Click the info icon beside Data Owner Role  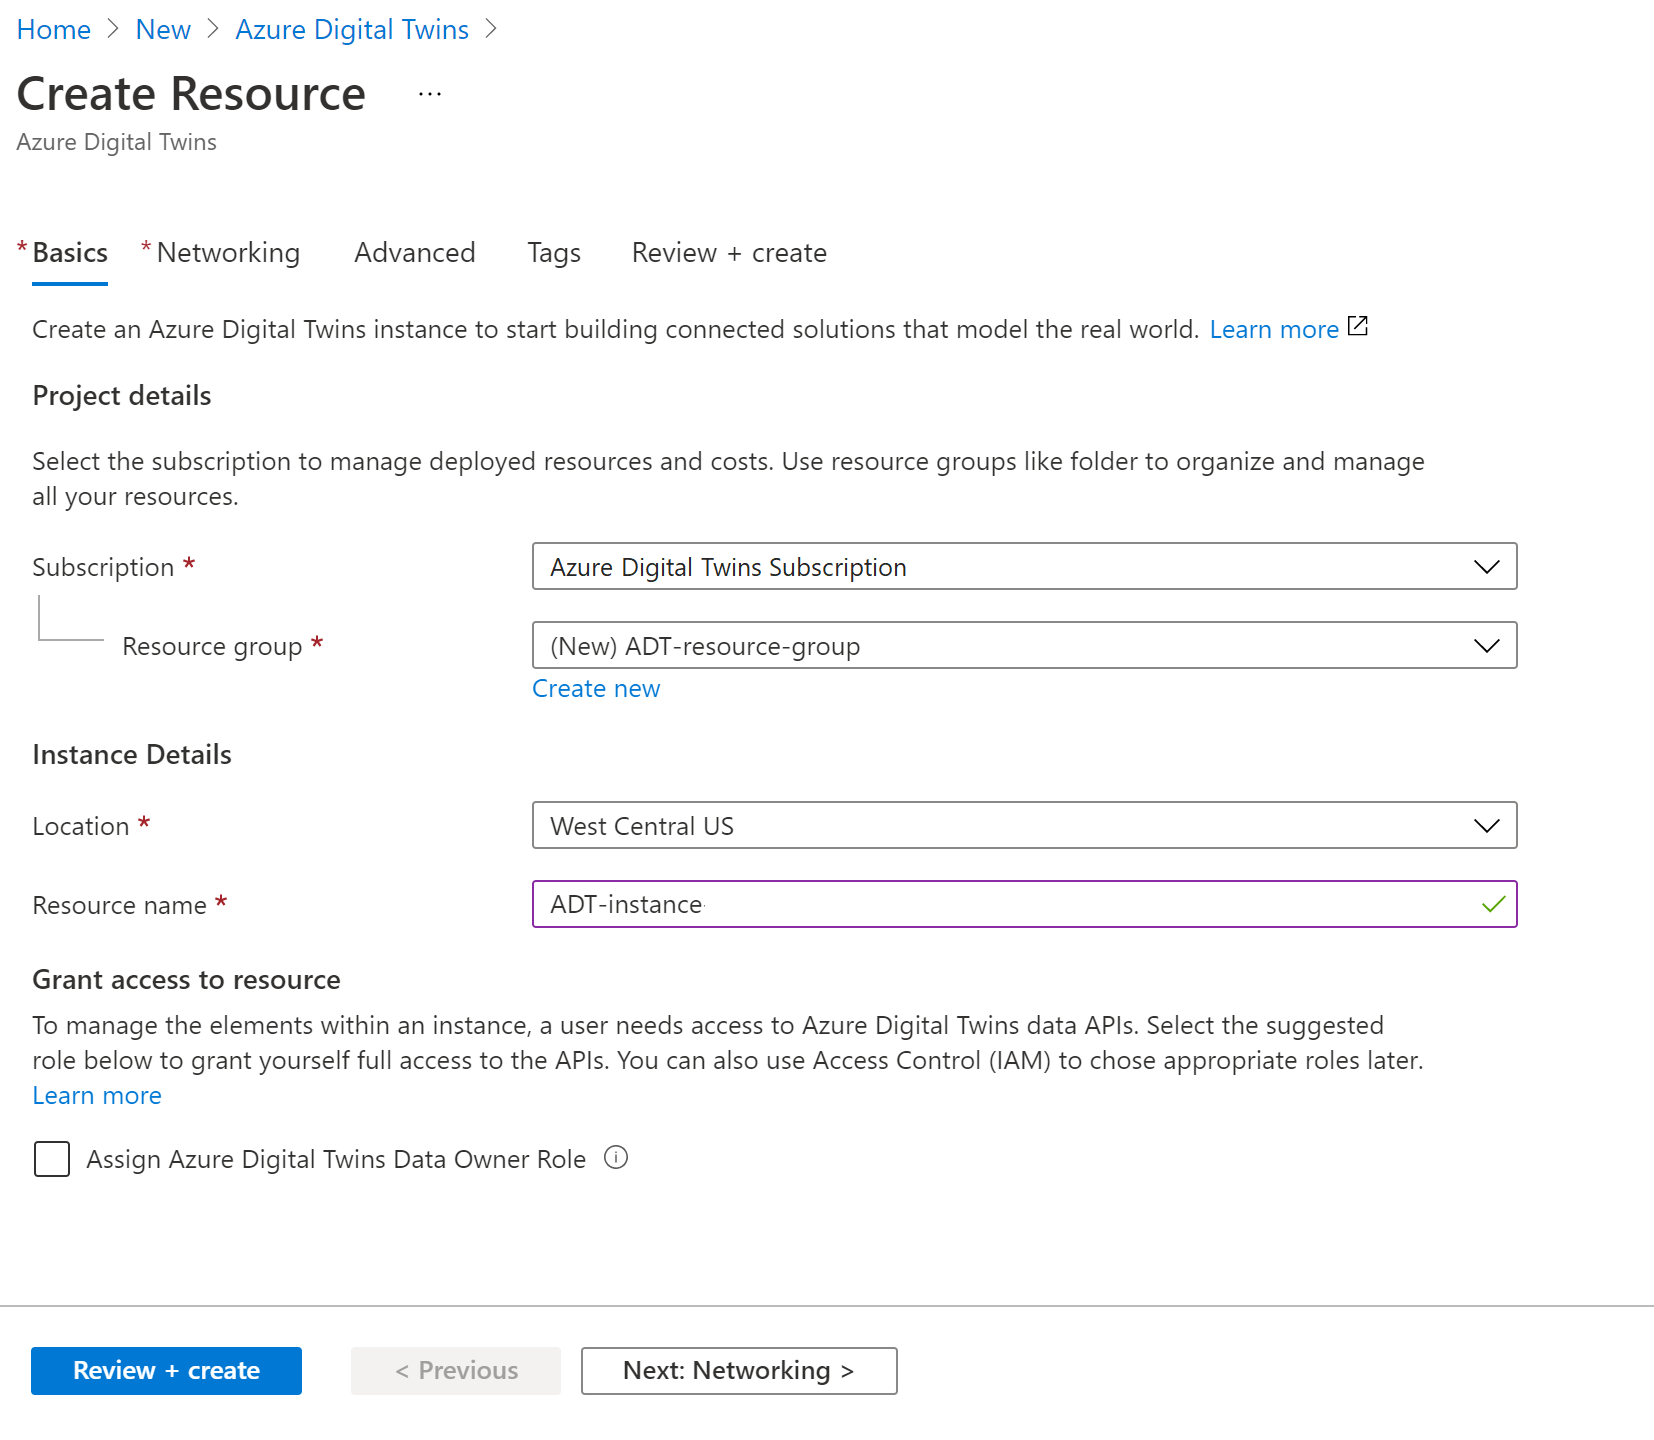(616, 1158)
